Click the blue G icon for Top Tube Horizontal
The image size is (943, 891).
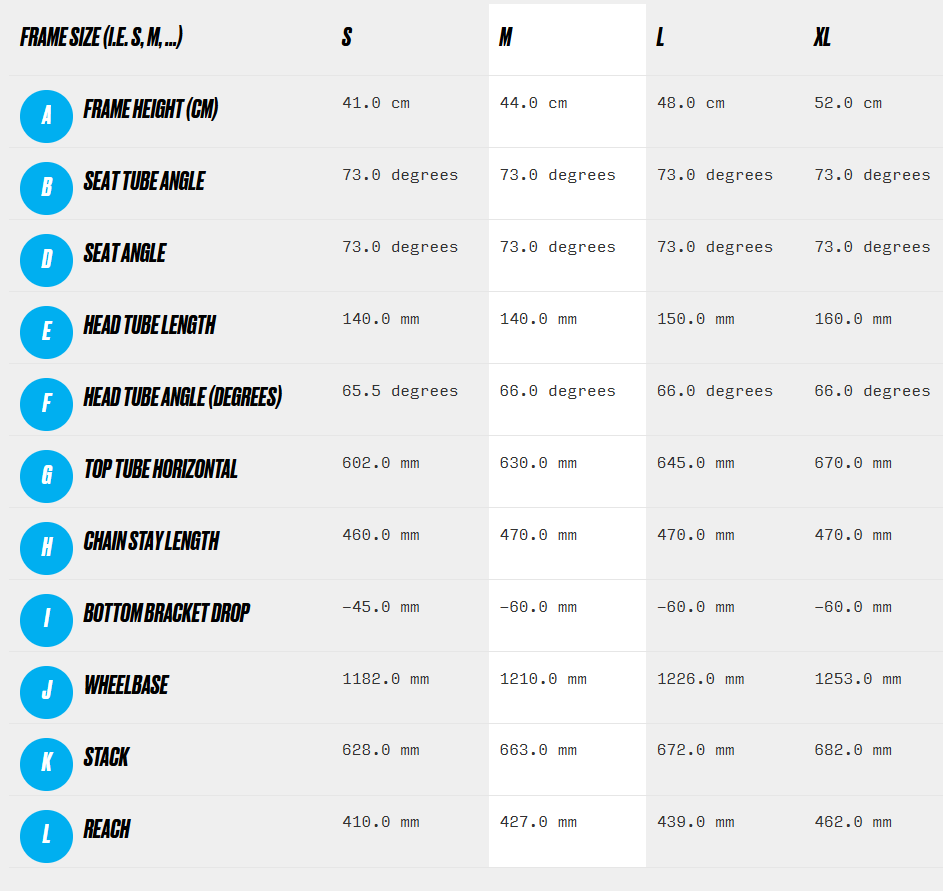46,476
